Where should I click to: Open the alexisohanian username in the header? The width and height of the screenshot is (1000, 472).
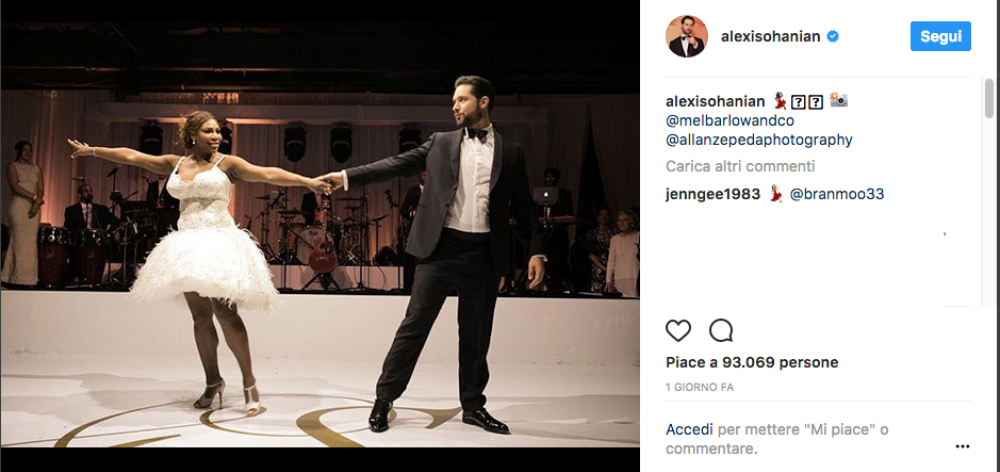[x=770, y=37]
